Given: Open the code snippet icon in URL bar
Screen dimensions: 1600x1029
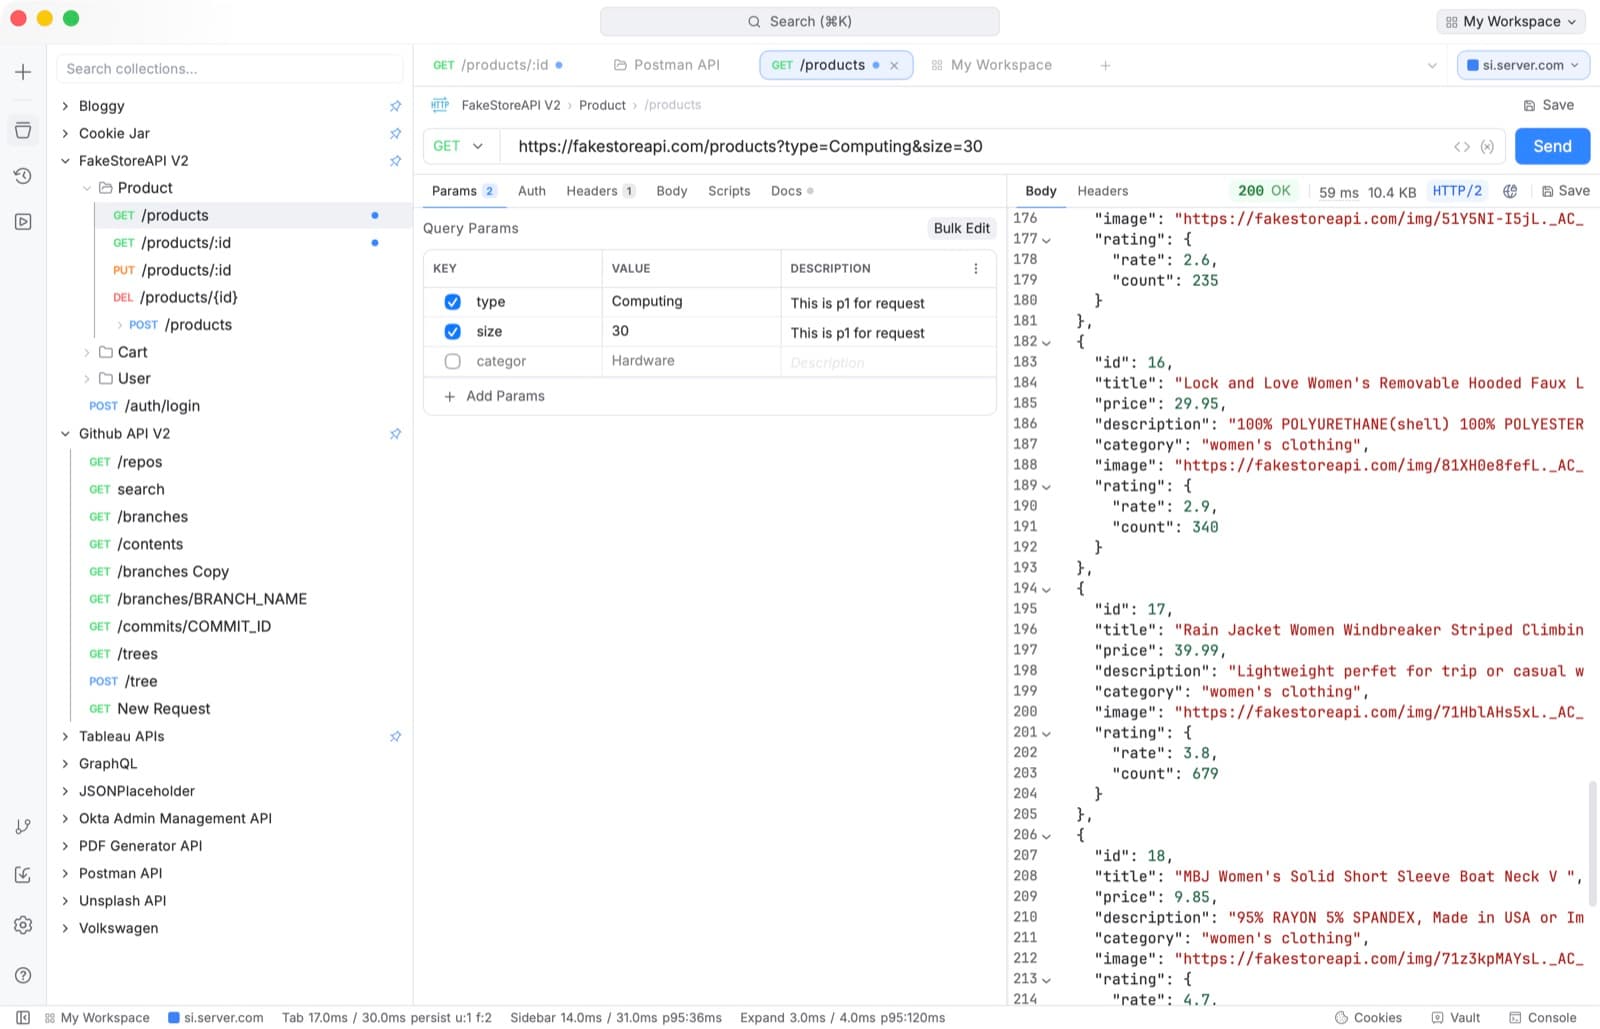Looking at the screenshot, I should 1462,147.
